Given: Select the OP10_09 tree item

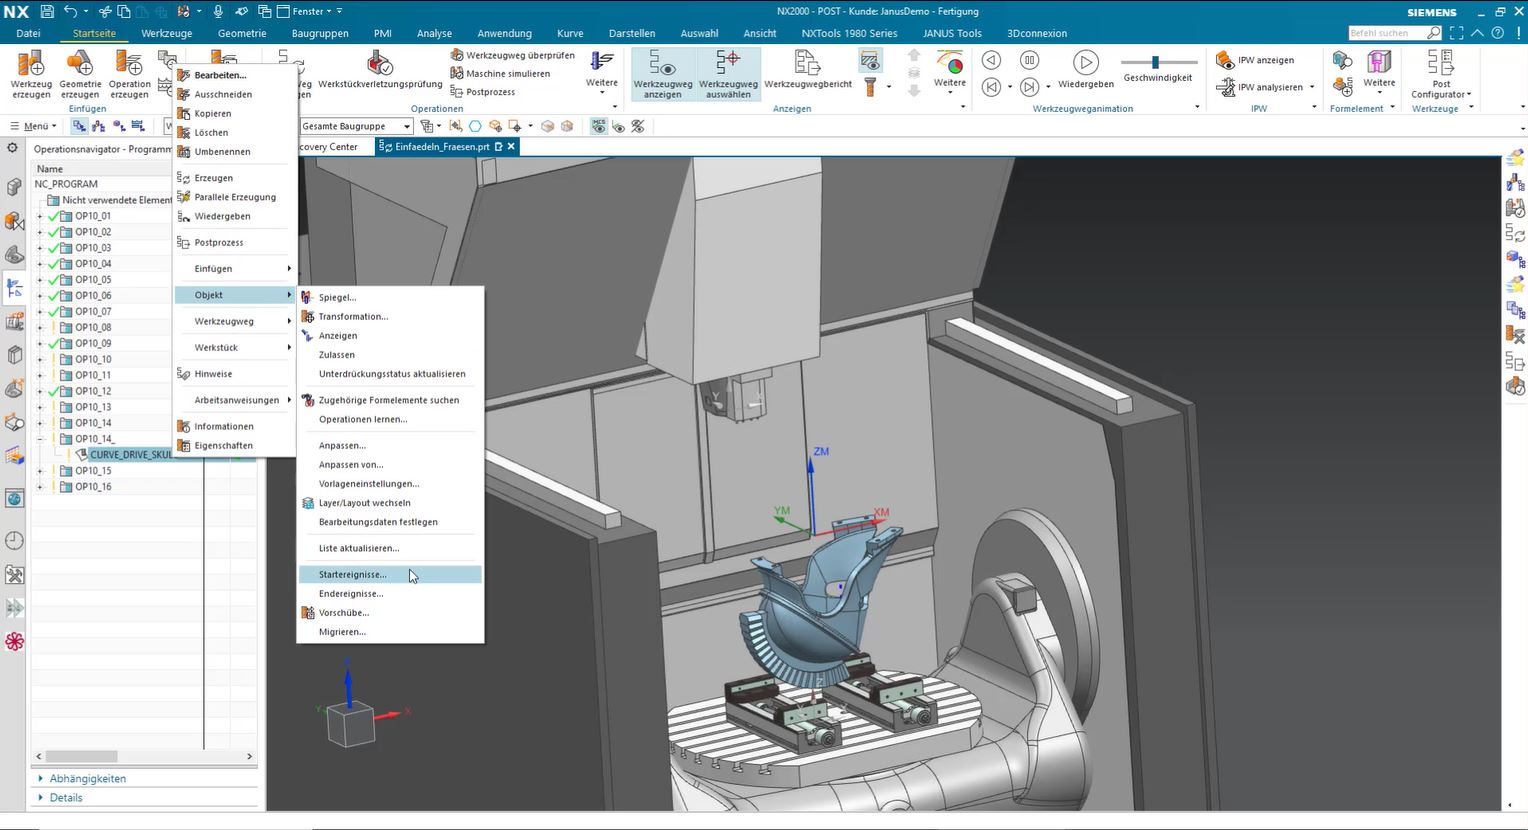Looking at the screenshot, I should pos(93,344).
